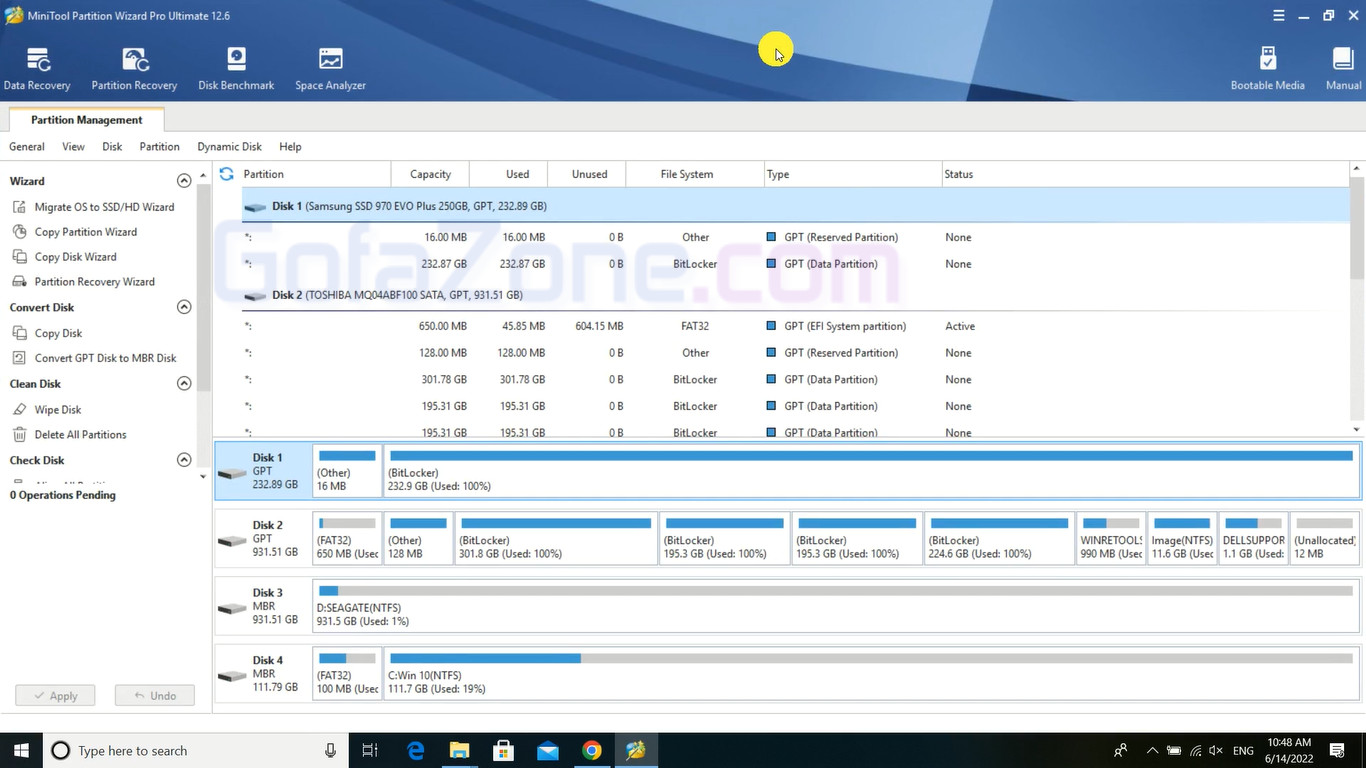Refresh the partition list with the reload icon
This screenshot has height=768, width=1366.
point(226,174)
